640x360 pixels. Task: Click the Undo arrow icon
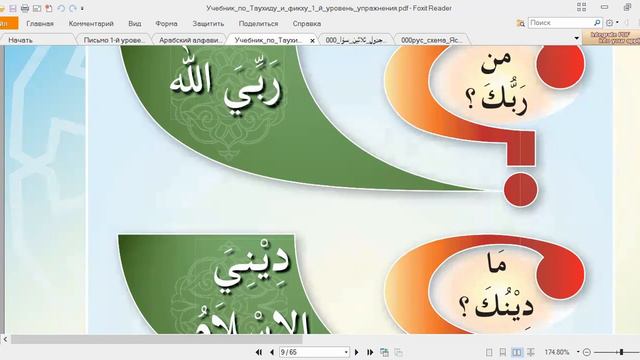(61, 8)
